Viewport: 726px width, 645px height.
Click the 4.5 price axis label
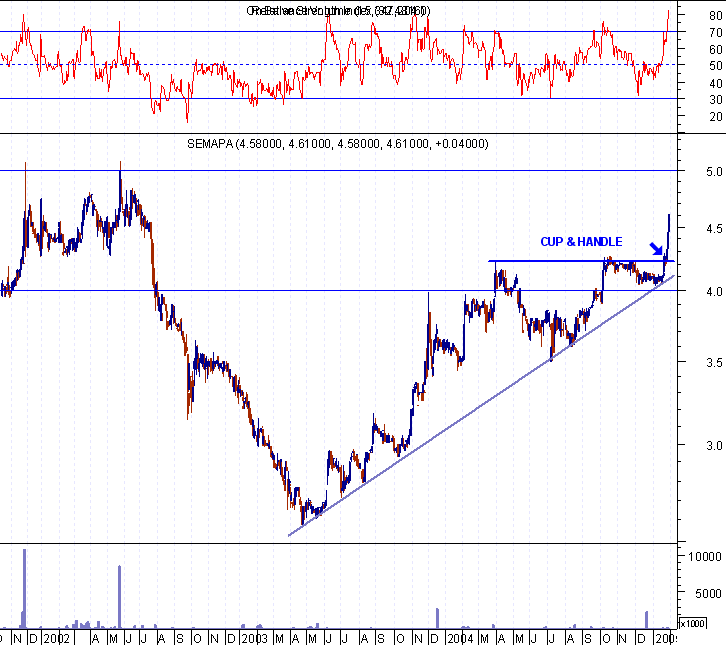pos(714,229)
